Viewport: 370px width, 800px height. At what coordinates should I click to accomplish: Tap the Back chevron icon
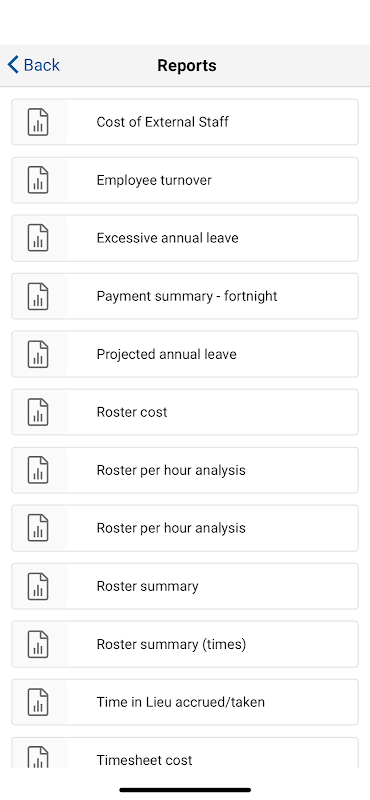point(13,65)
